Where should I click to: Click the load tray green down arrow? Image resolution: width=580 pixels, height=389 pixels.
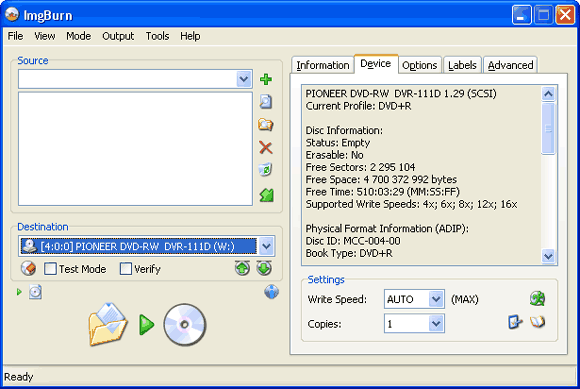(x=264, y=268)
